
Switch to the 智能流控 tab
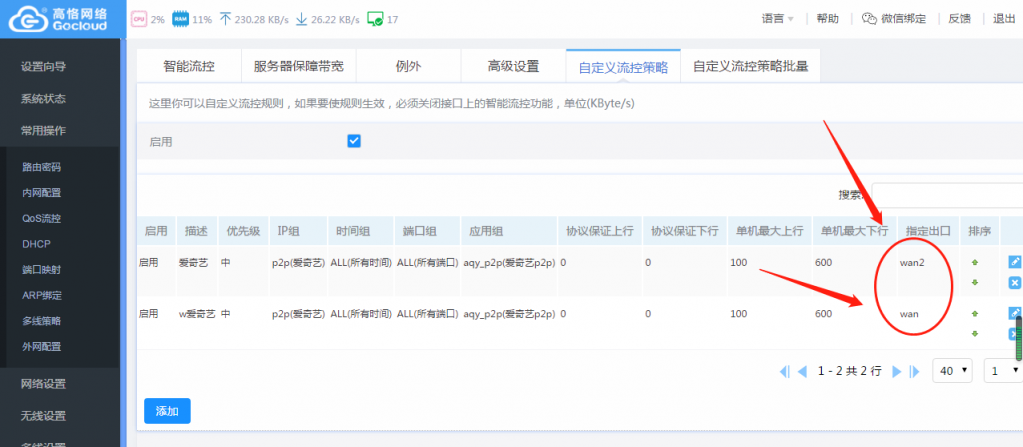point(189,67)
